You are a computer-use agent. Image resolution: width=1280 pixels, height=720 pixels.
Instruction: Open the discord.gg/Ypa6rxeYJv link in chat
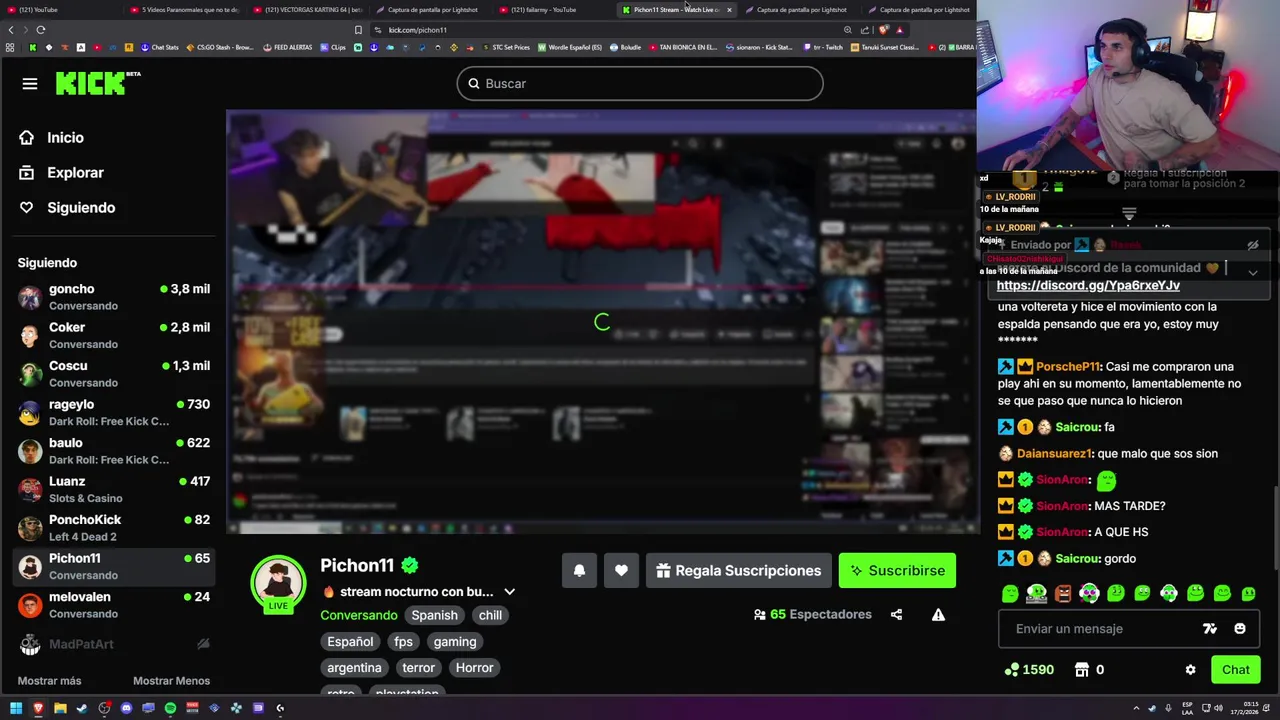tap(1088, 286)
